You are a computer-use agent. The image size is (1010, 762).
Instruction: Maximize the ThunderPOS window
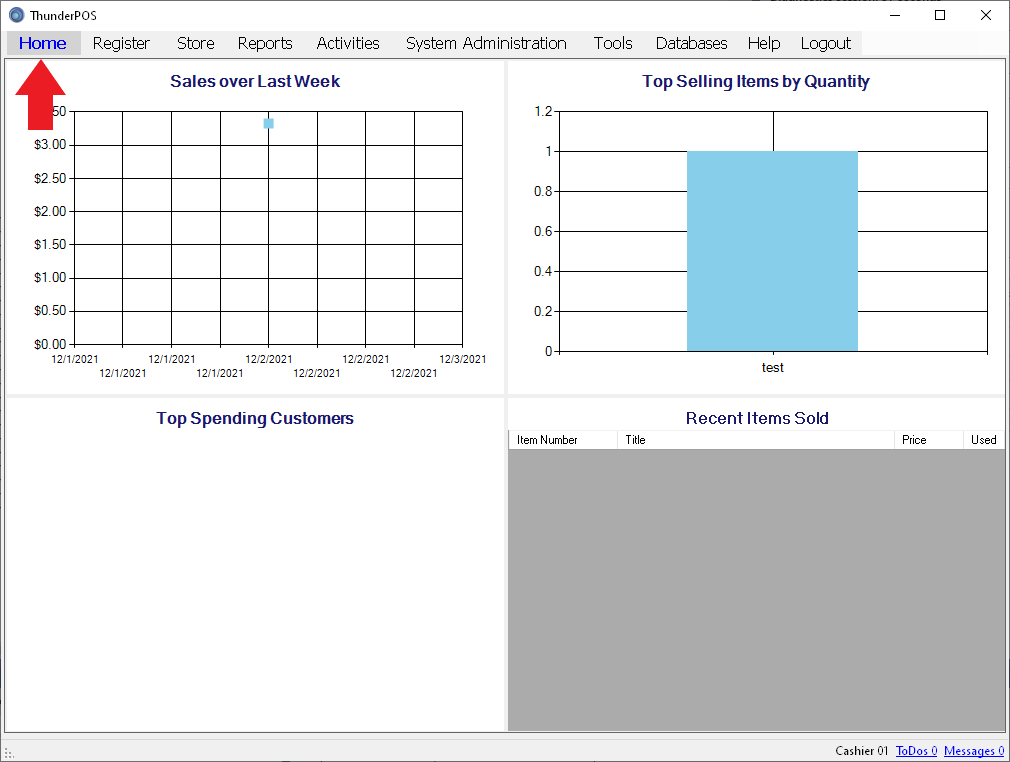tap(940, 15)
